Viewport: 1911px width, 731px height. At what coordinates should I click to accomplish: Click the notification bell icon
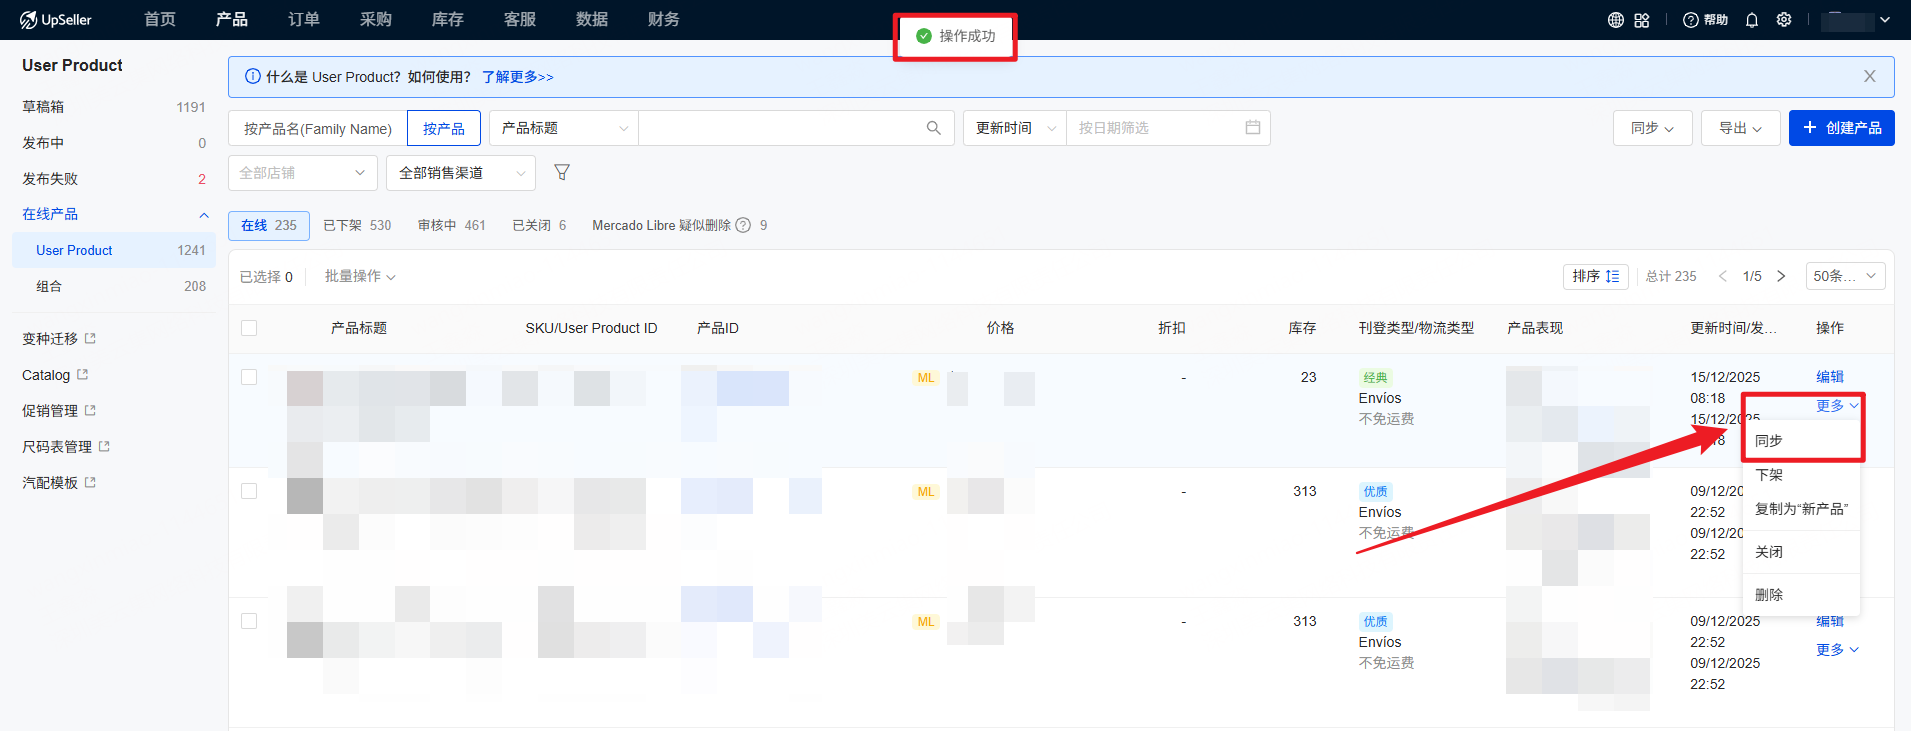coord(1751,20)
